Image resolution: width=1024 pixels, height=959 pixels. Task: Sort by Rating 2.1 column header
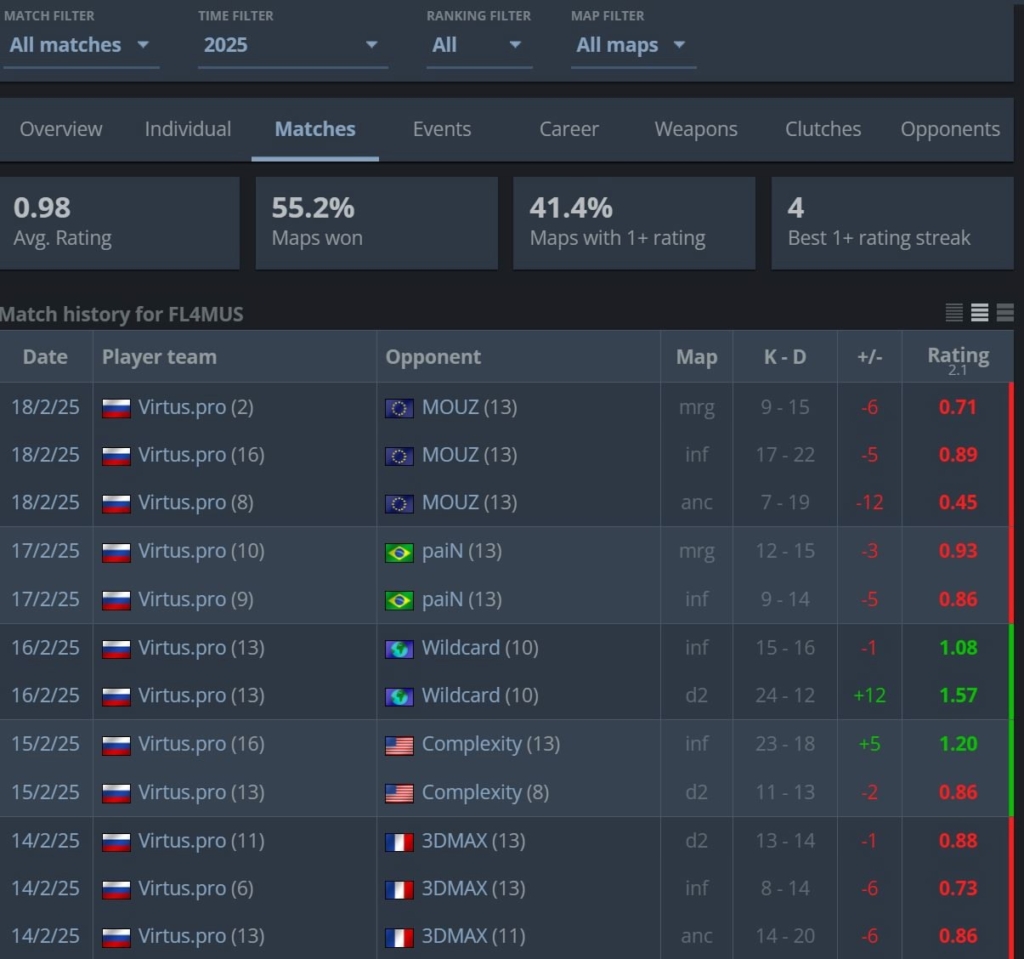[958, 358]
